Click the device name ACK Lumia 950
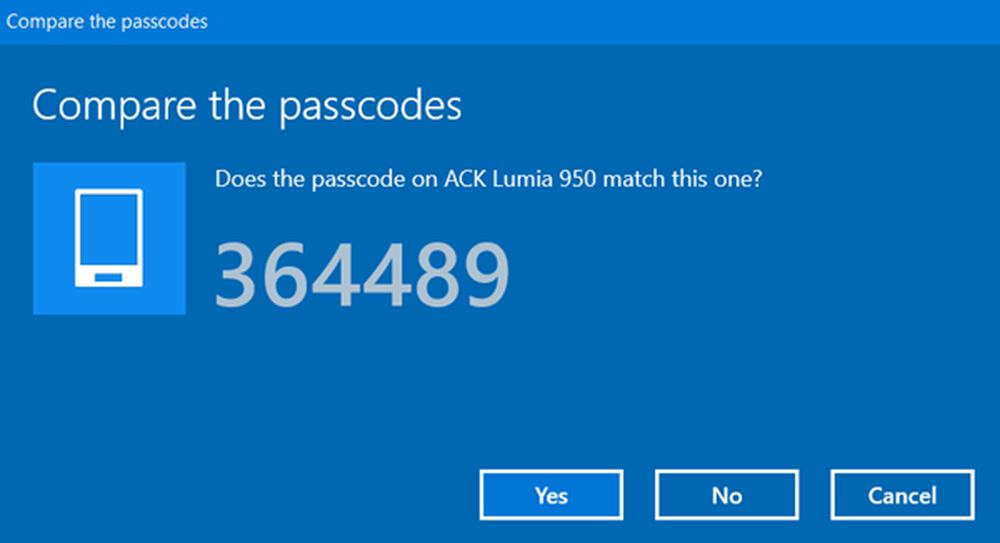This screenshot has width=1000, height=543. [x=520, y=178]
